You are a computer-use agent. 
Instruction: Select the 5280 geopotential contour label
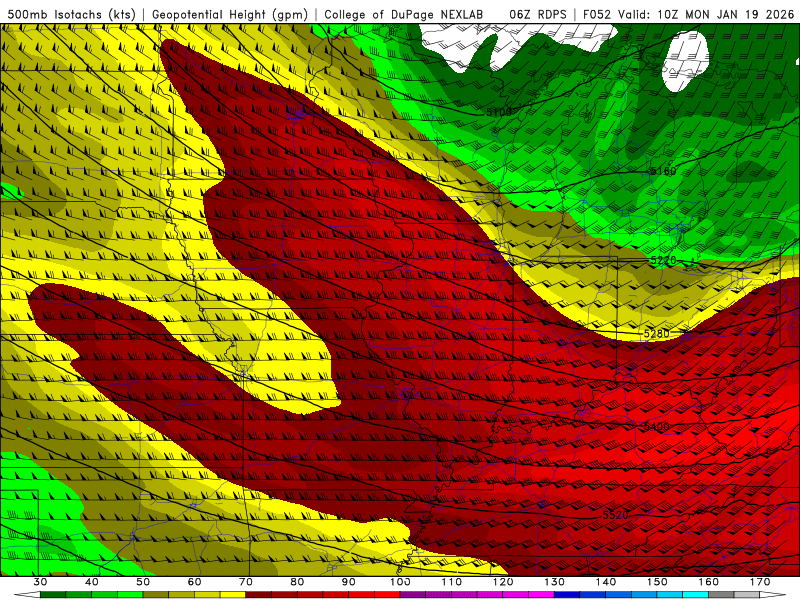point(656,333)
